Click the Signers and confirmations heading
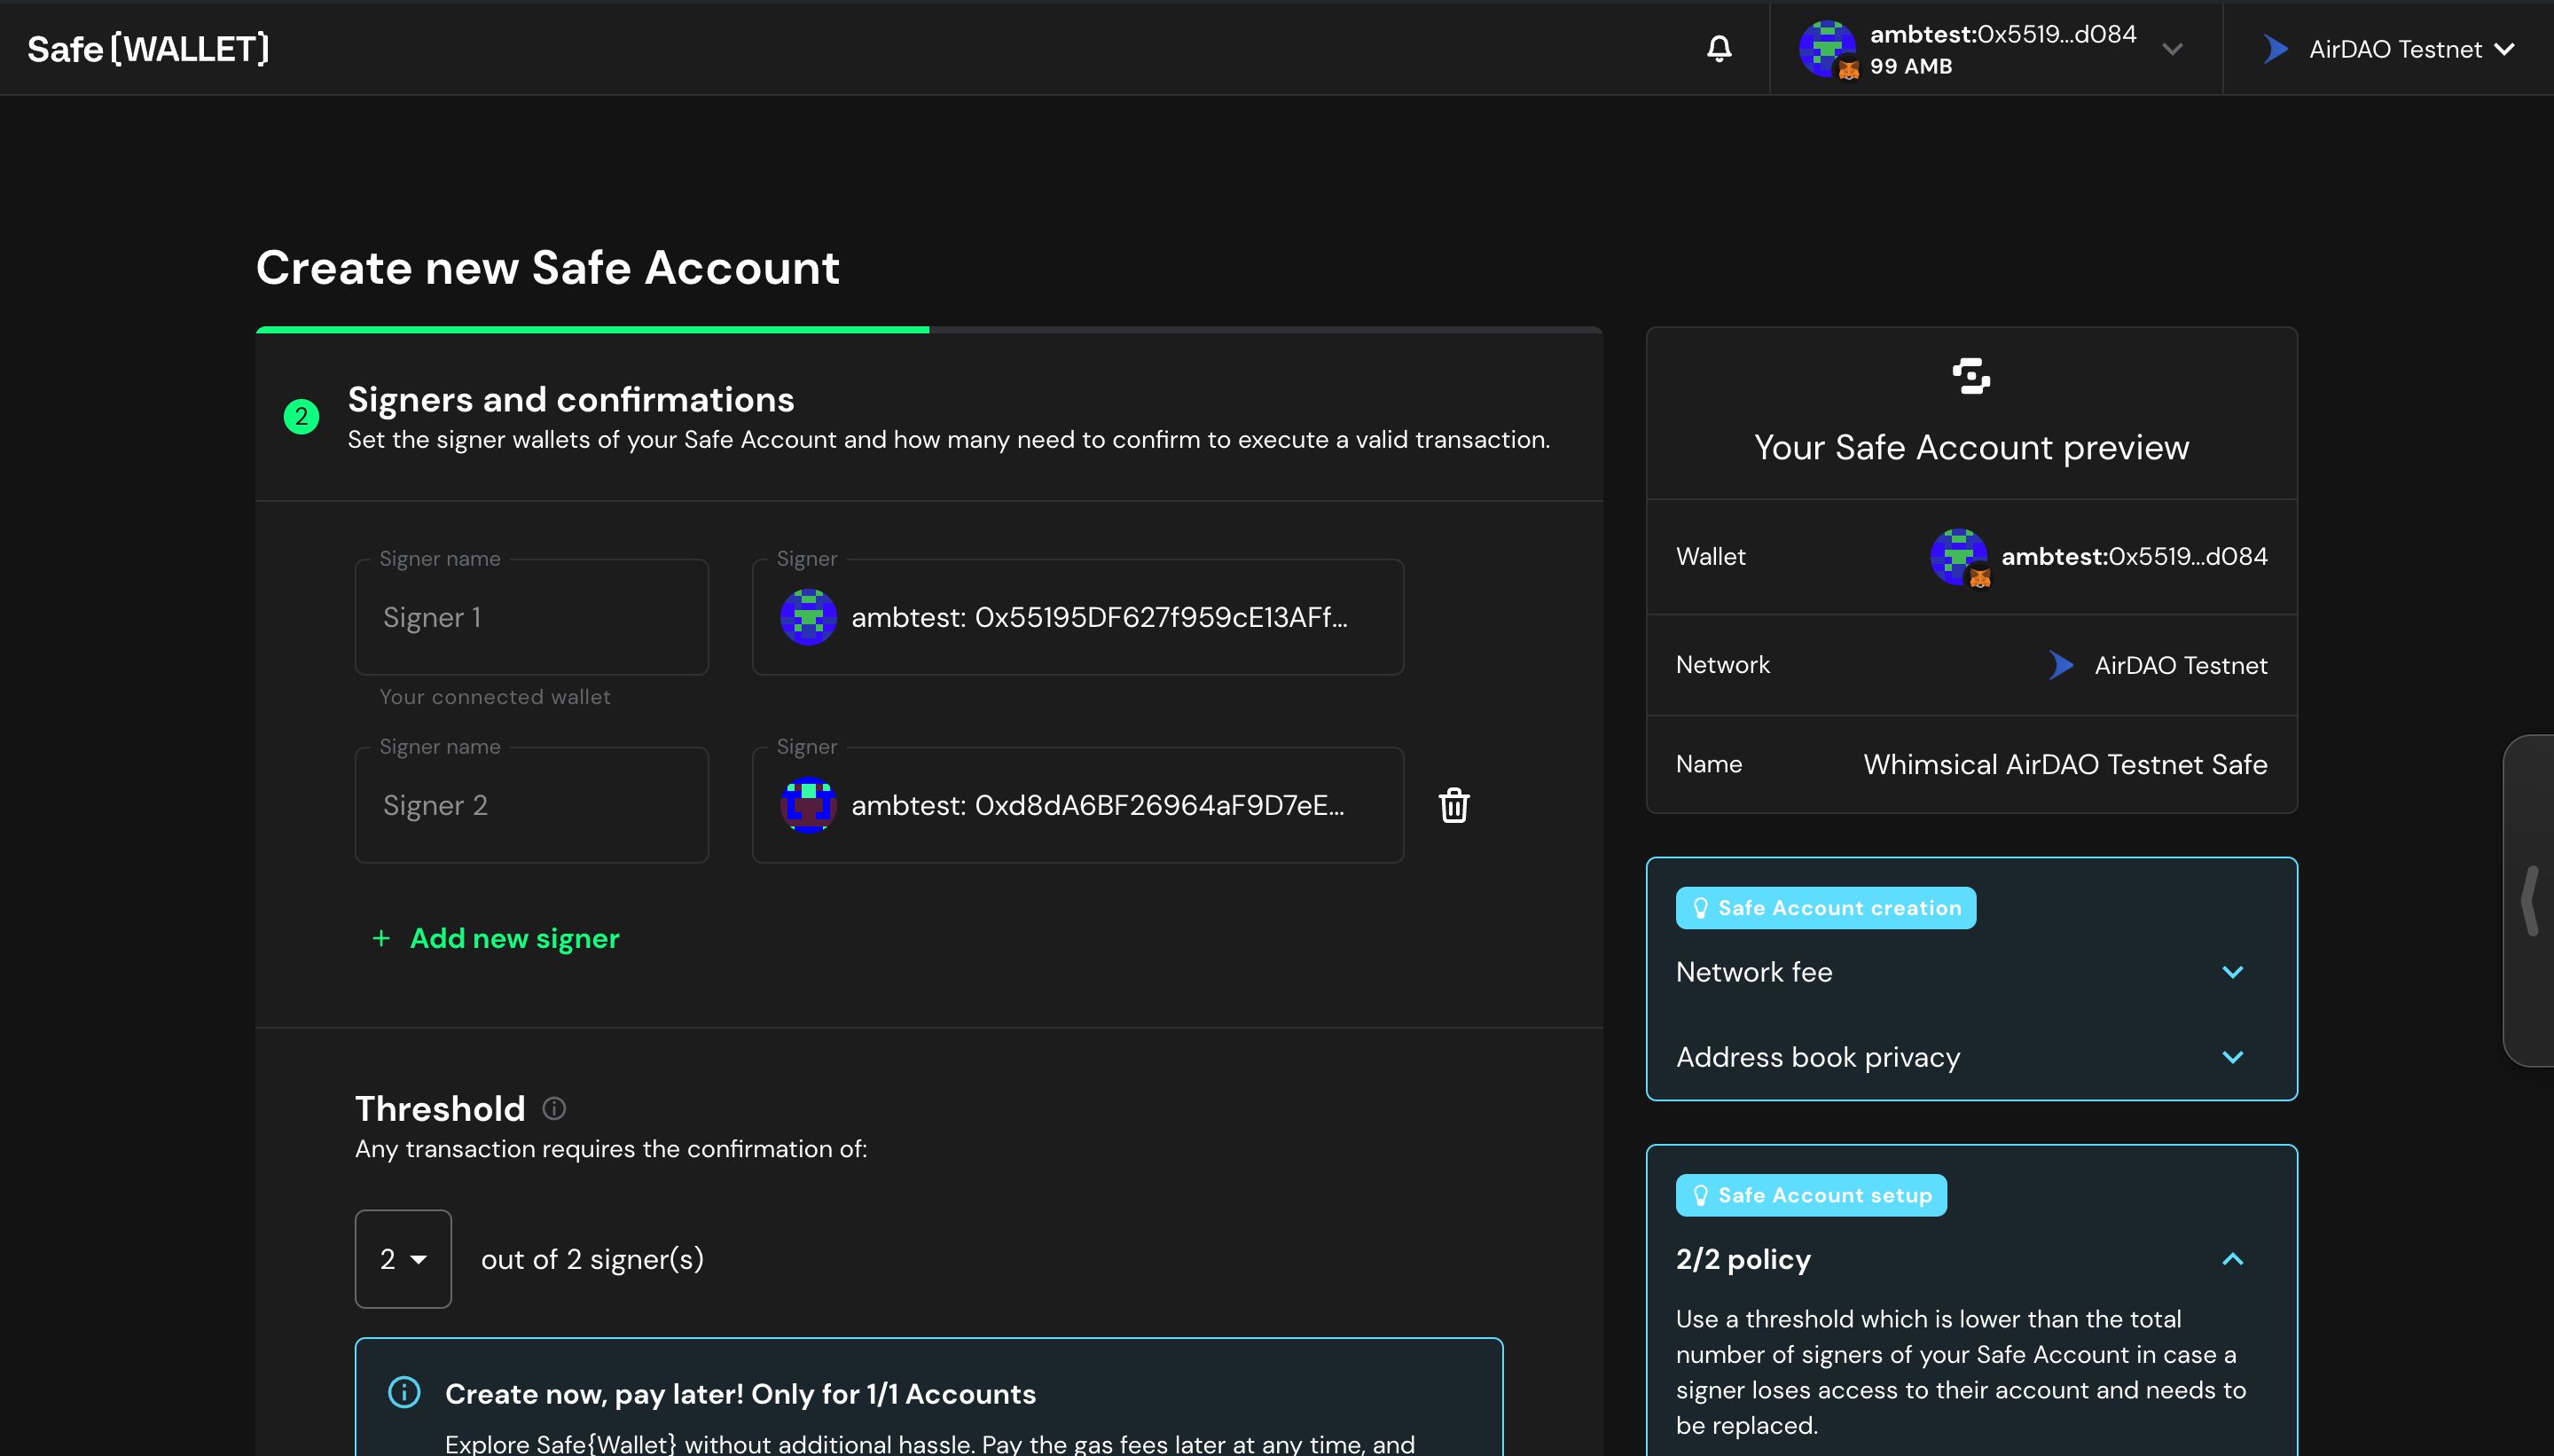Screen dimensions: 2554x1456 click(571, 400)
